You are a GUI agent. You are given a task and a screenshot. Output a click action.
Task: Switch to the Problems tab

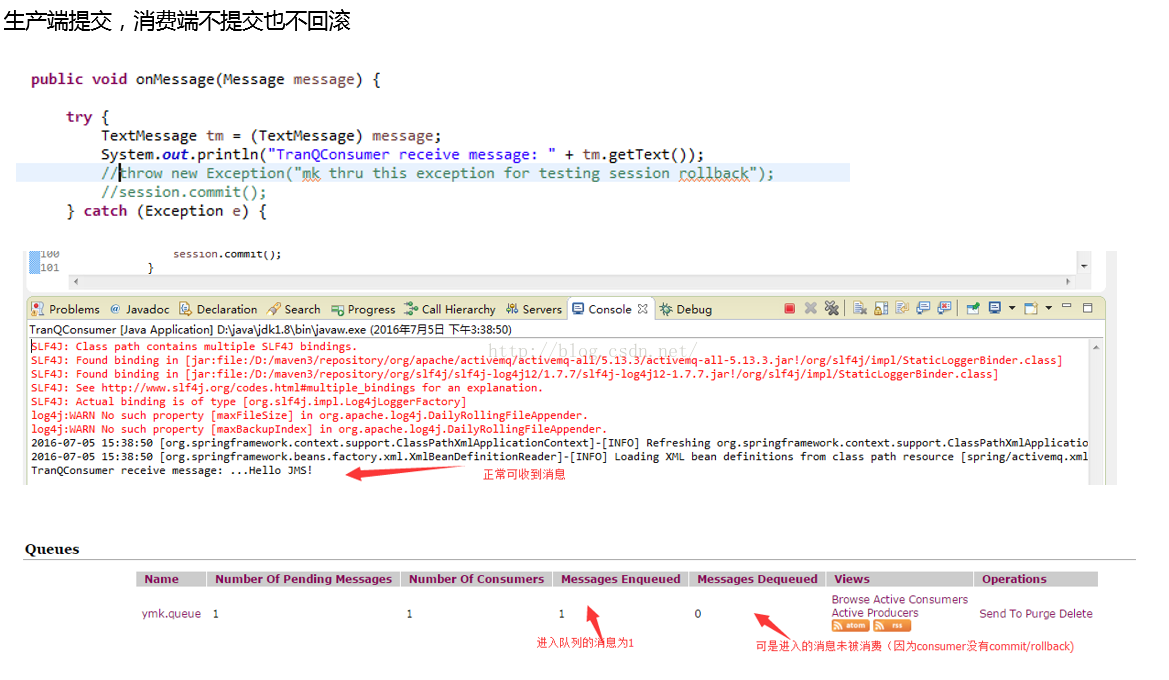tap(66, 309)
